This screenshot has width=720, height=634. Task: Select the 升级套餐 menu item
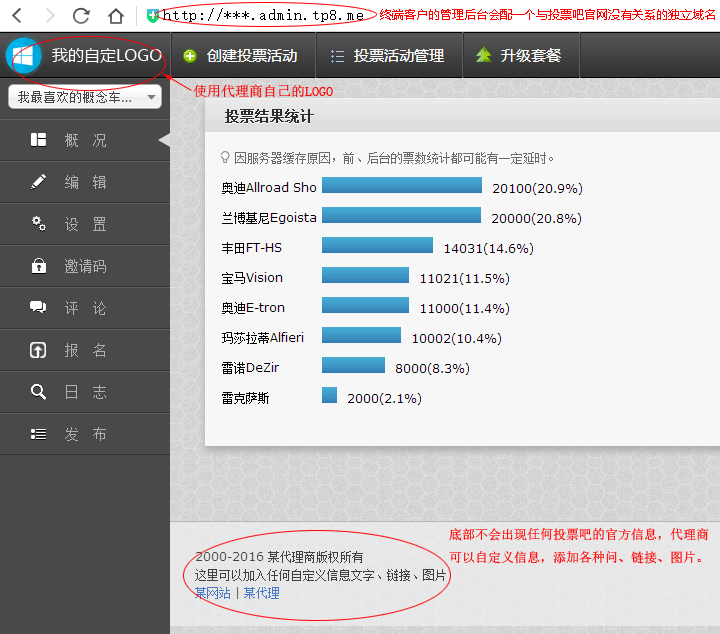tap(520, 56)
